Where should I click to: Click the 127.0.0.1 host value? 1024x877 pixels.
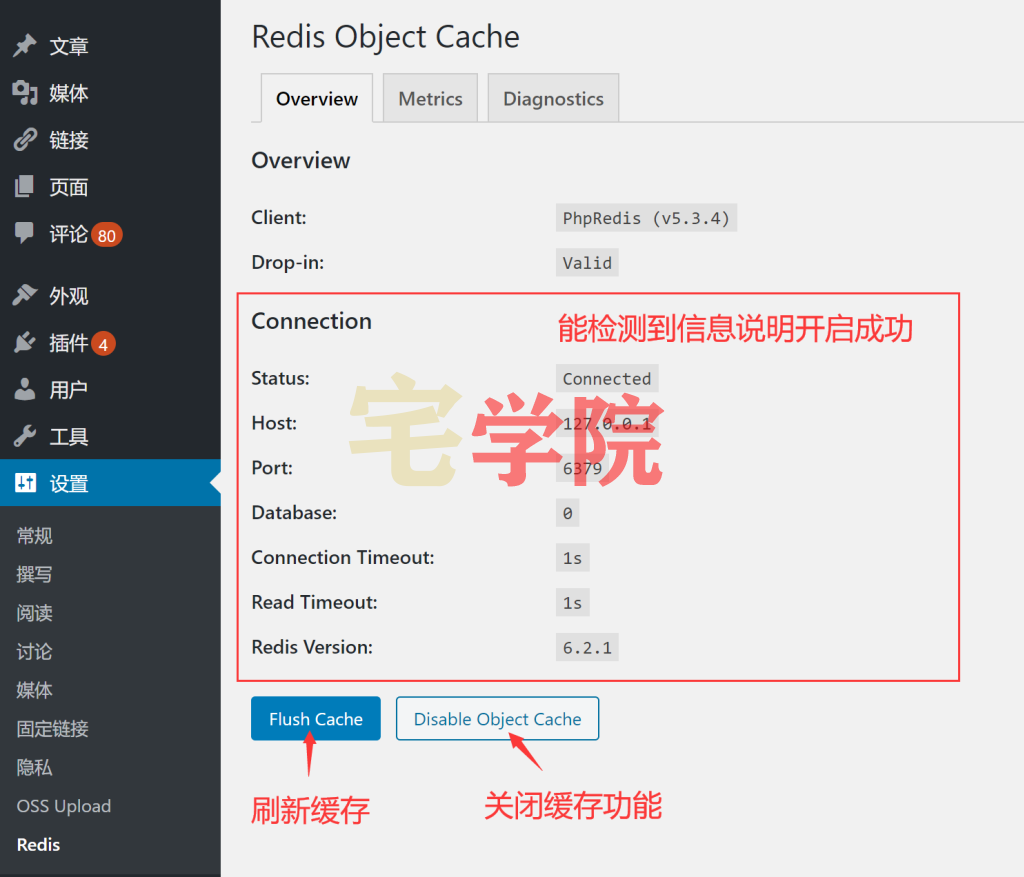(x=607, y=423)
